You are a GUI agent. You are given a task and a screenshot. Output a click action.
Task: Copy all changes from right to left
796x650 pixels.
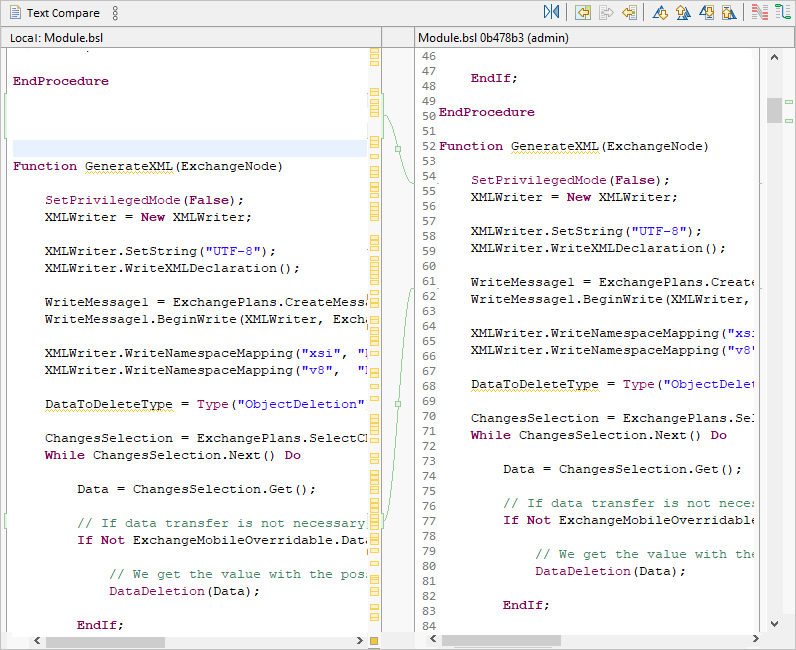583,13
